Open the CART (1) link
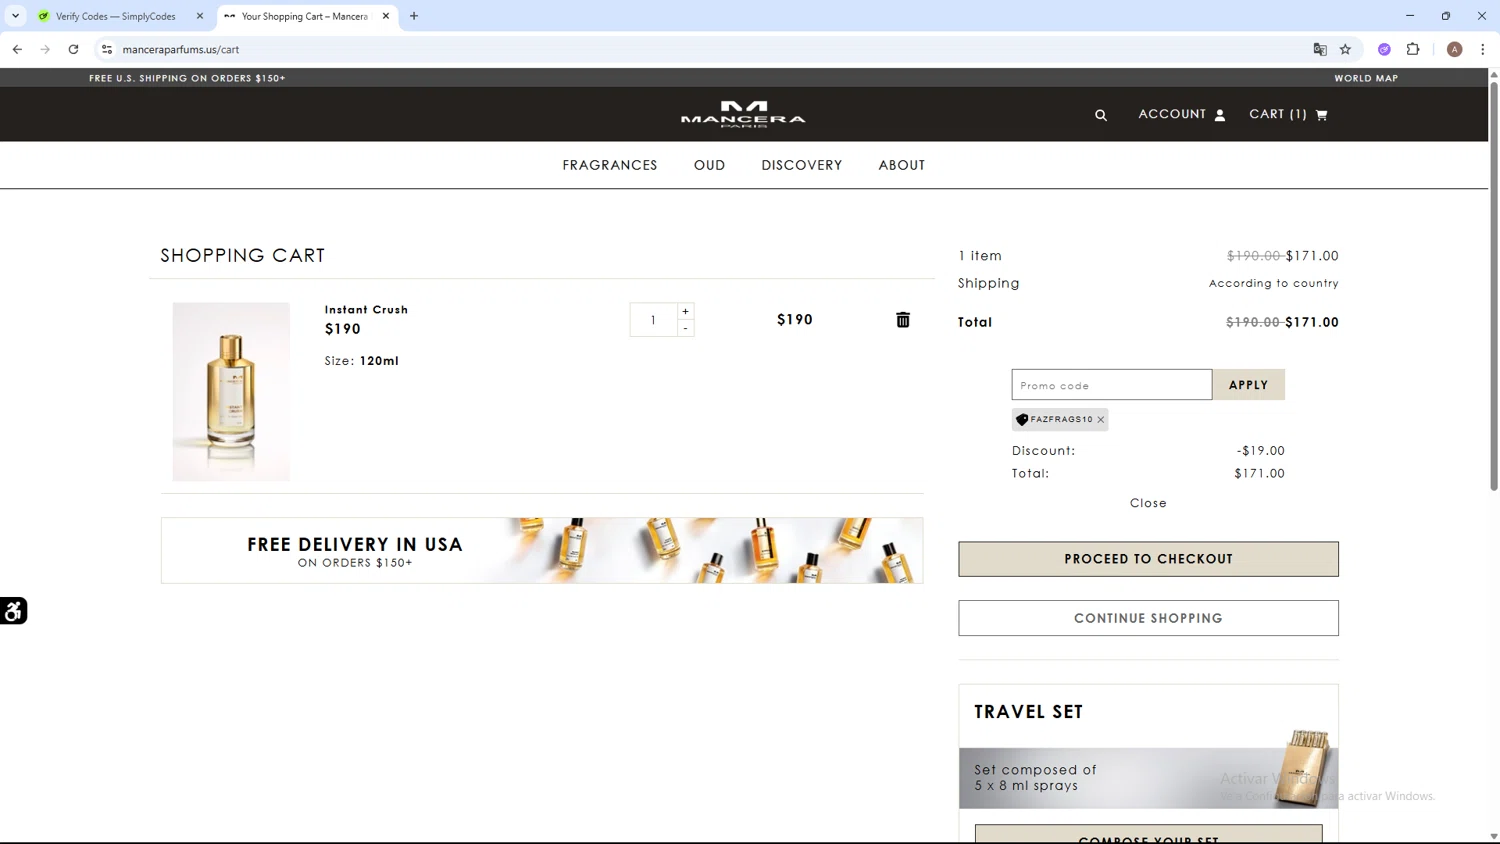 pos(1288,114)
